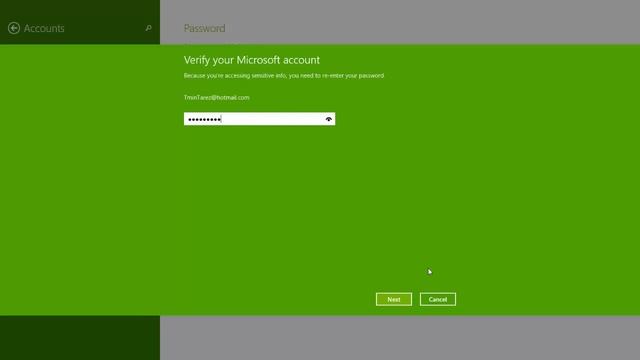Dismiss dialog with the Cancel button

438,299
